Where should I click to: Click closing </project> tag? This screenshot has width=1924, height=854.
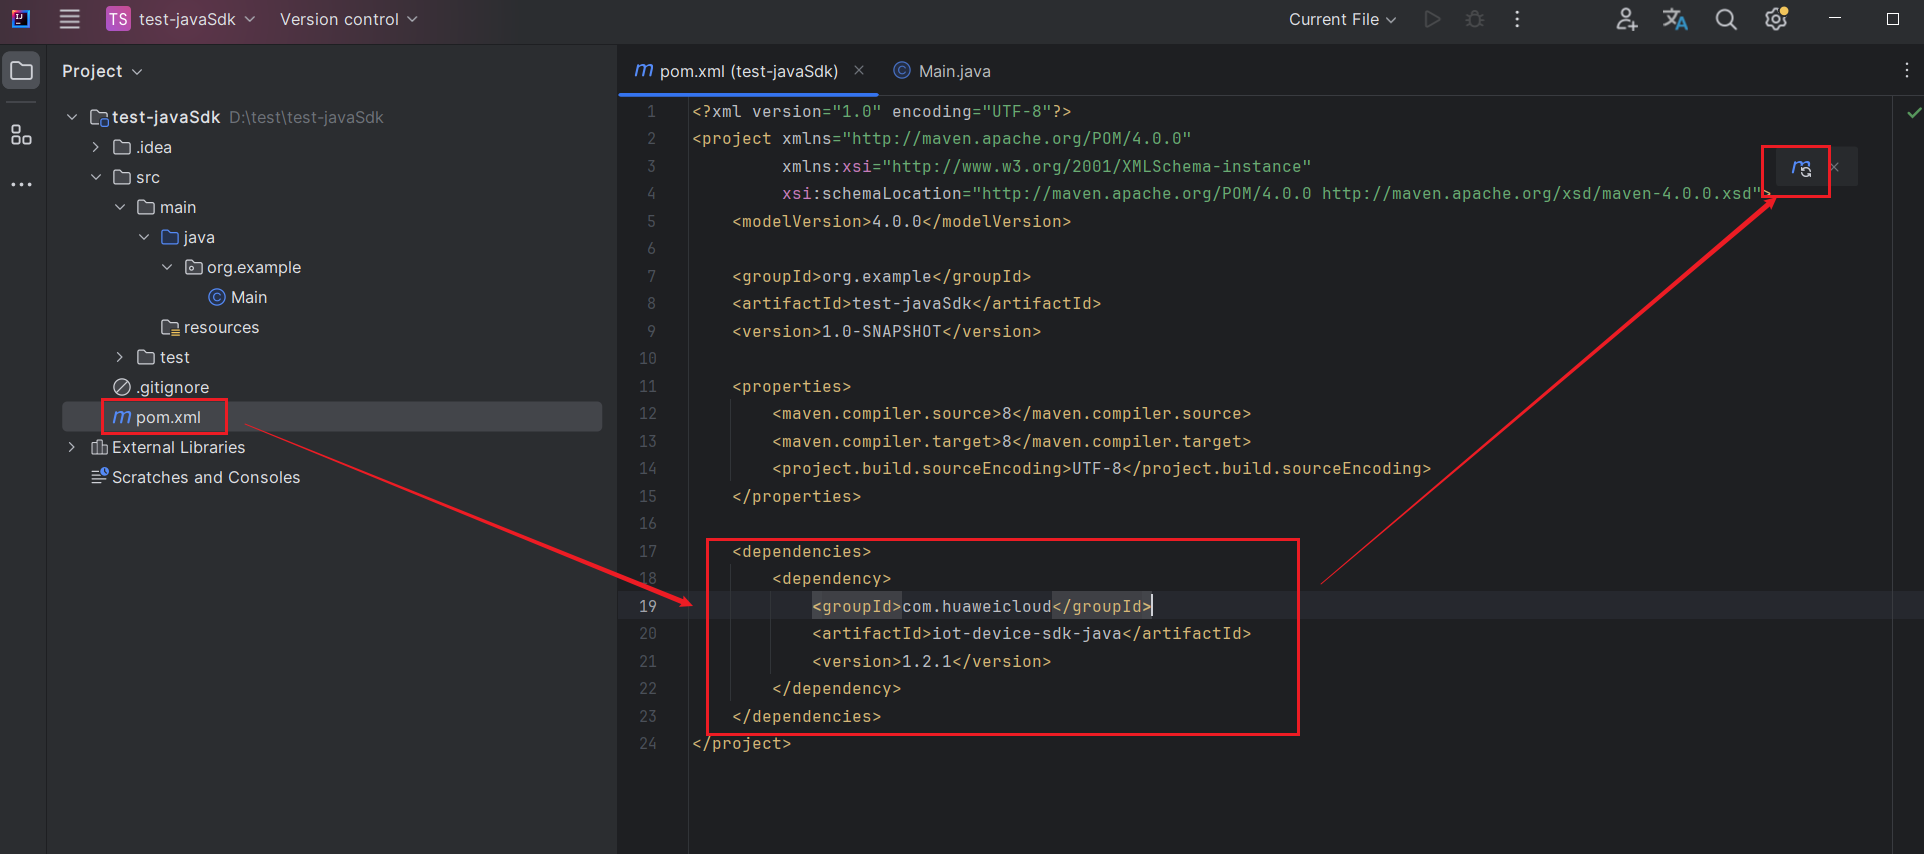point(741,743)
